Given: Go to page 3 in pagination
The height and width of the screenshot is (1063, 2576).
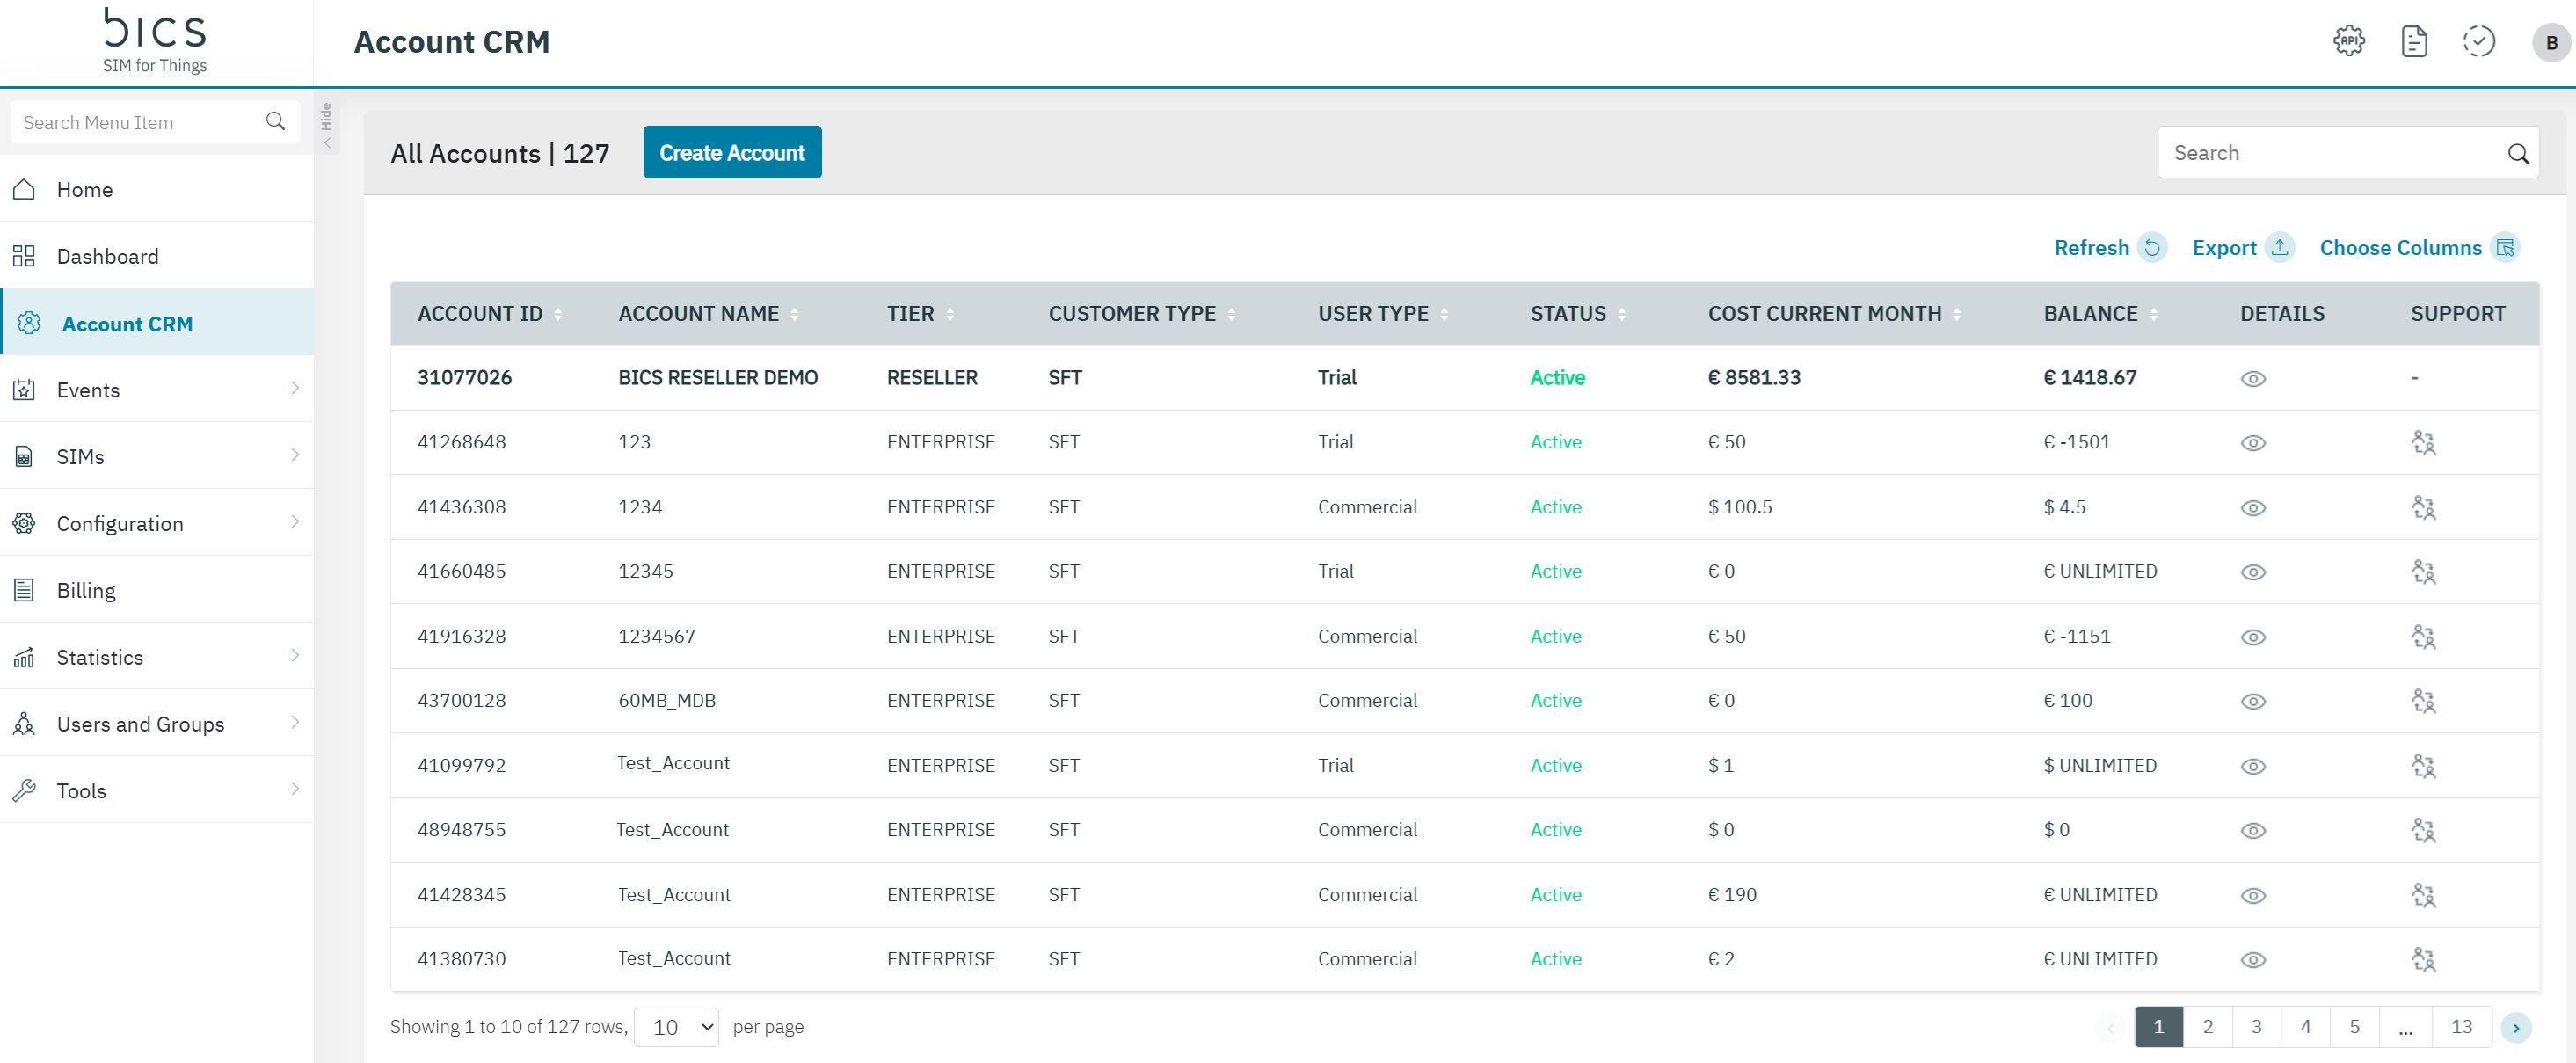Looking at the screenshot, I should [2256, 1027].
